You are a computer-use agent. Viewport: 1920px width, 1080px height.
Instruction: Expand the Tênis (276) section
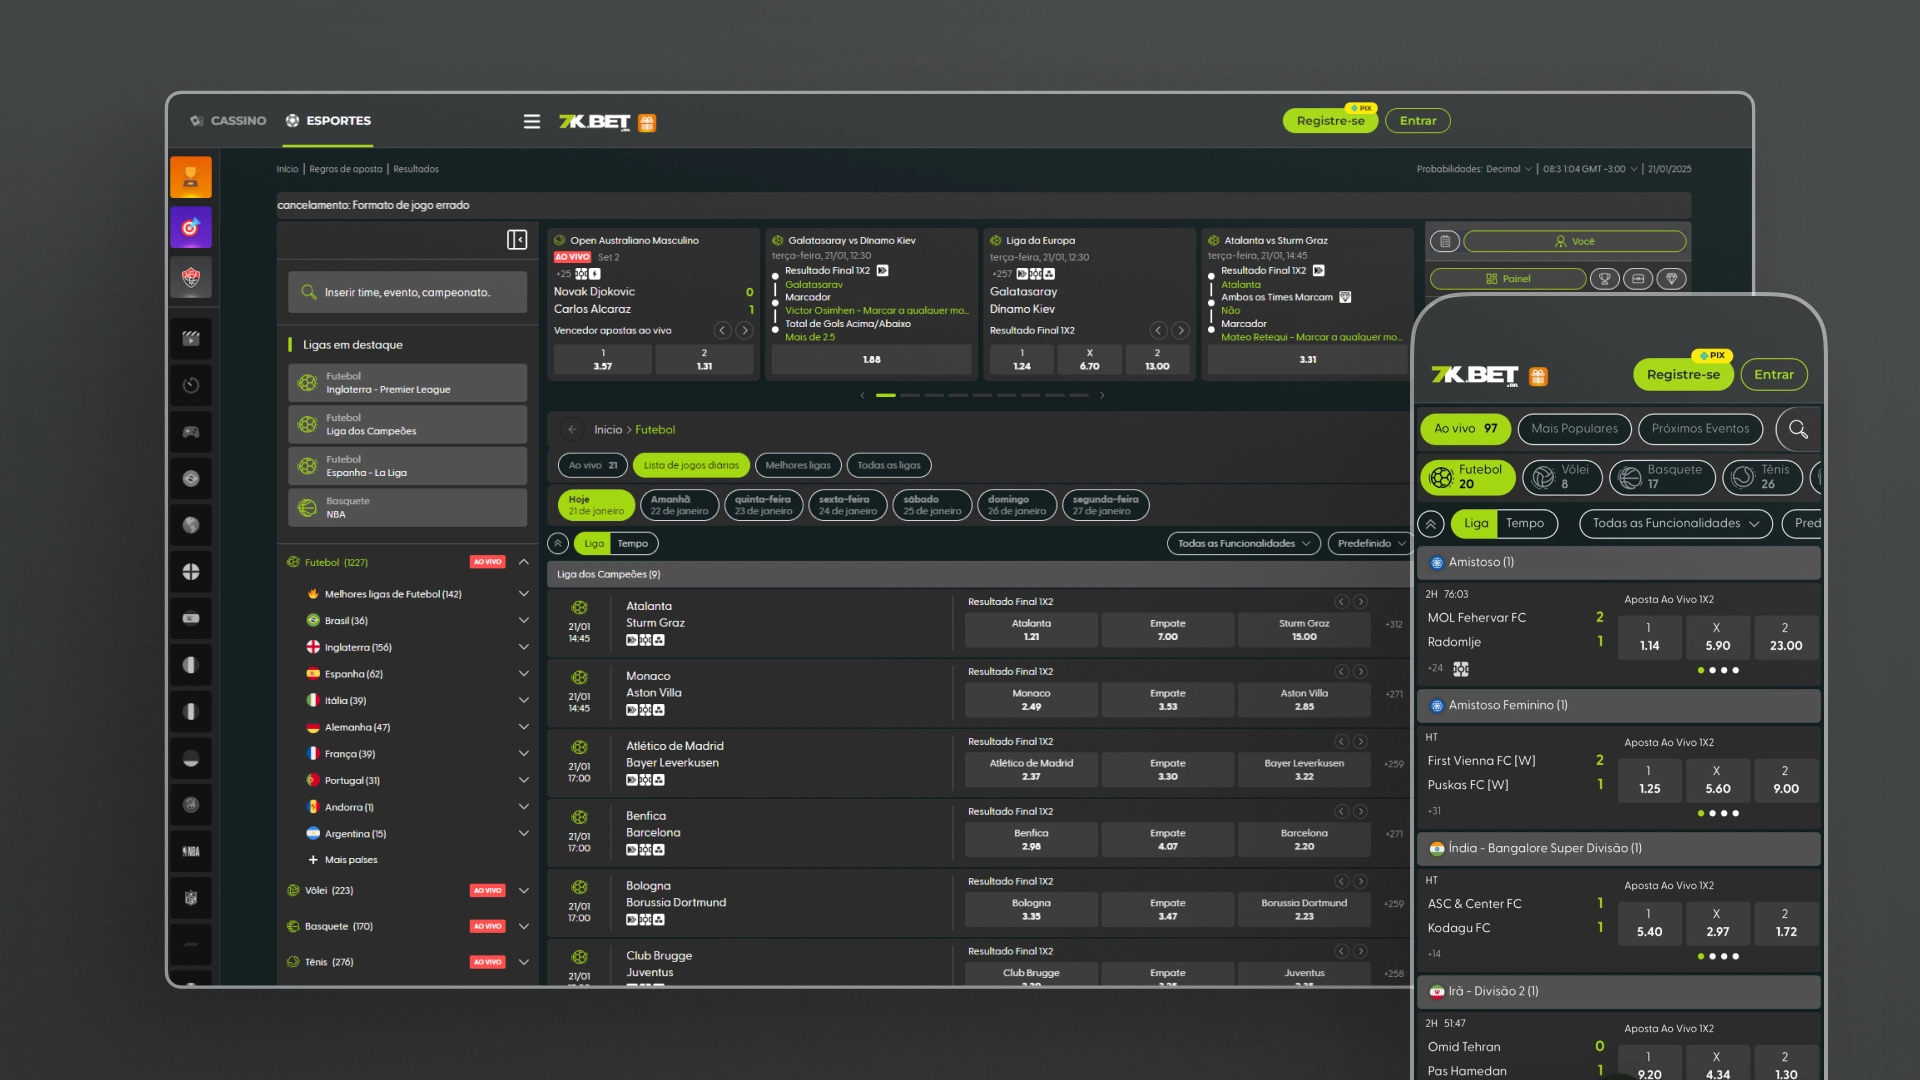click(524, 963)
